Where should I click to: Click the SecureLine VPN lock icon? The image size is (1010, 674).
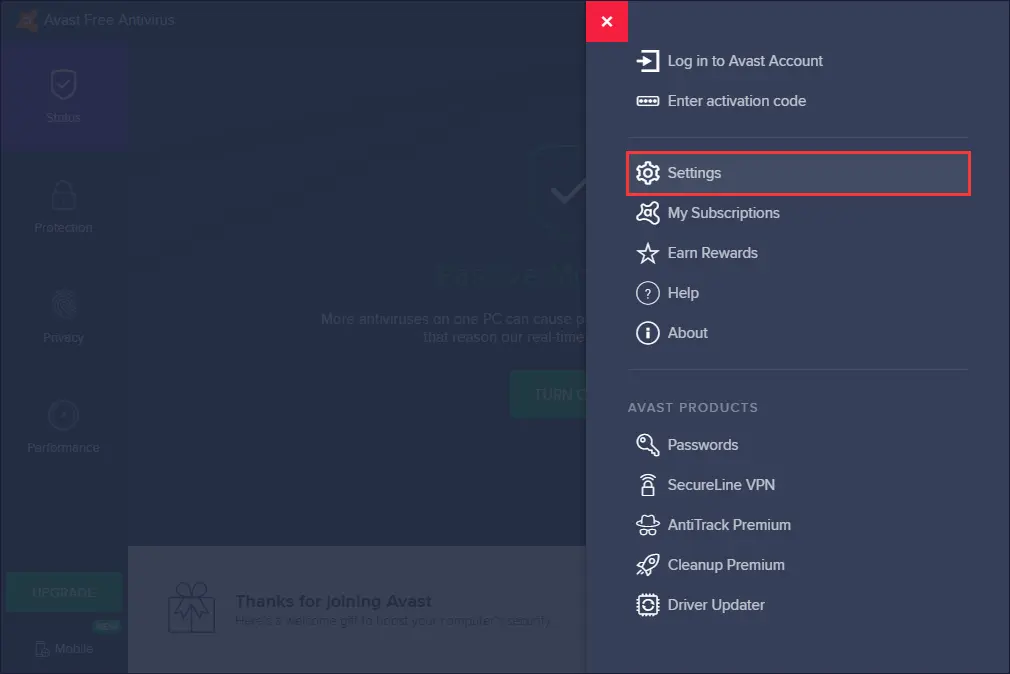[x=647, y=485]
